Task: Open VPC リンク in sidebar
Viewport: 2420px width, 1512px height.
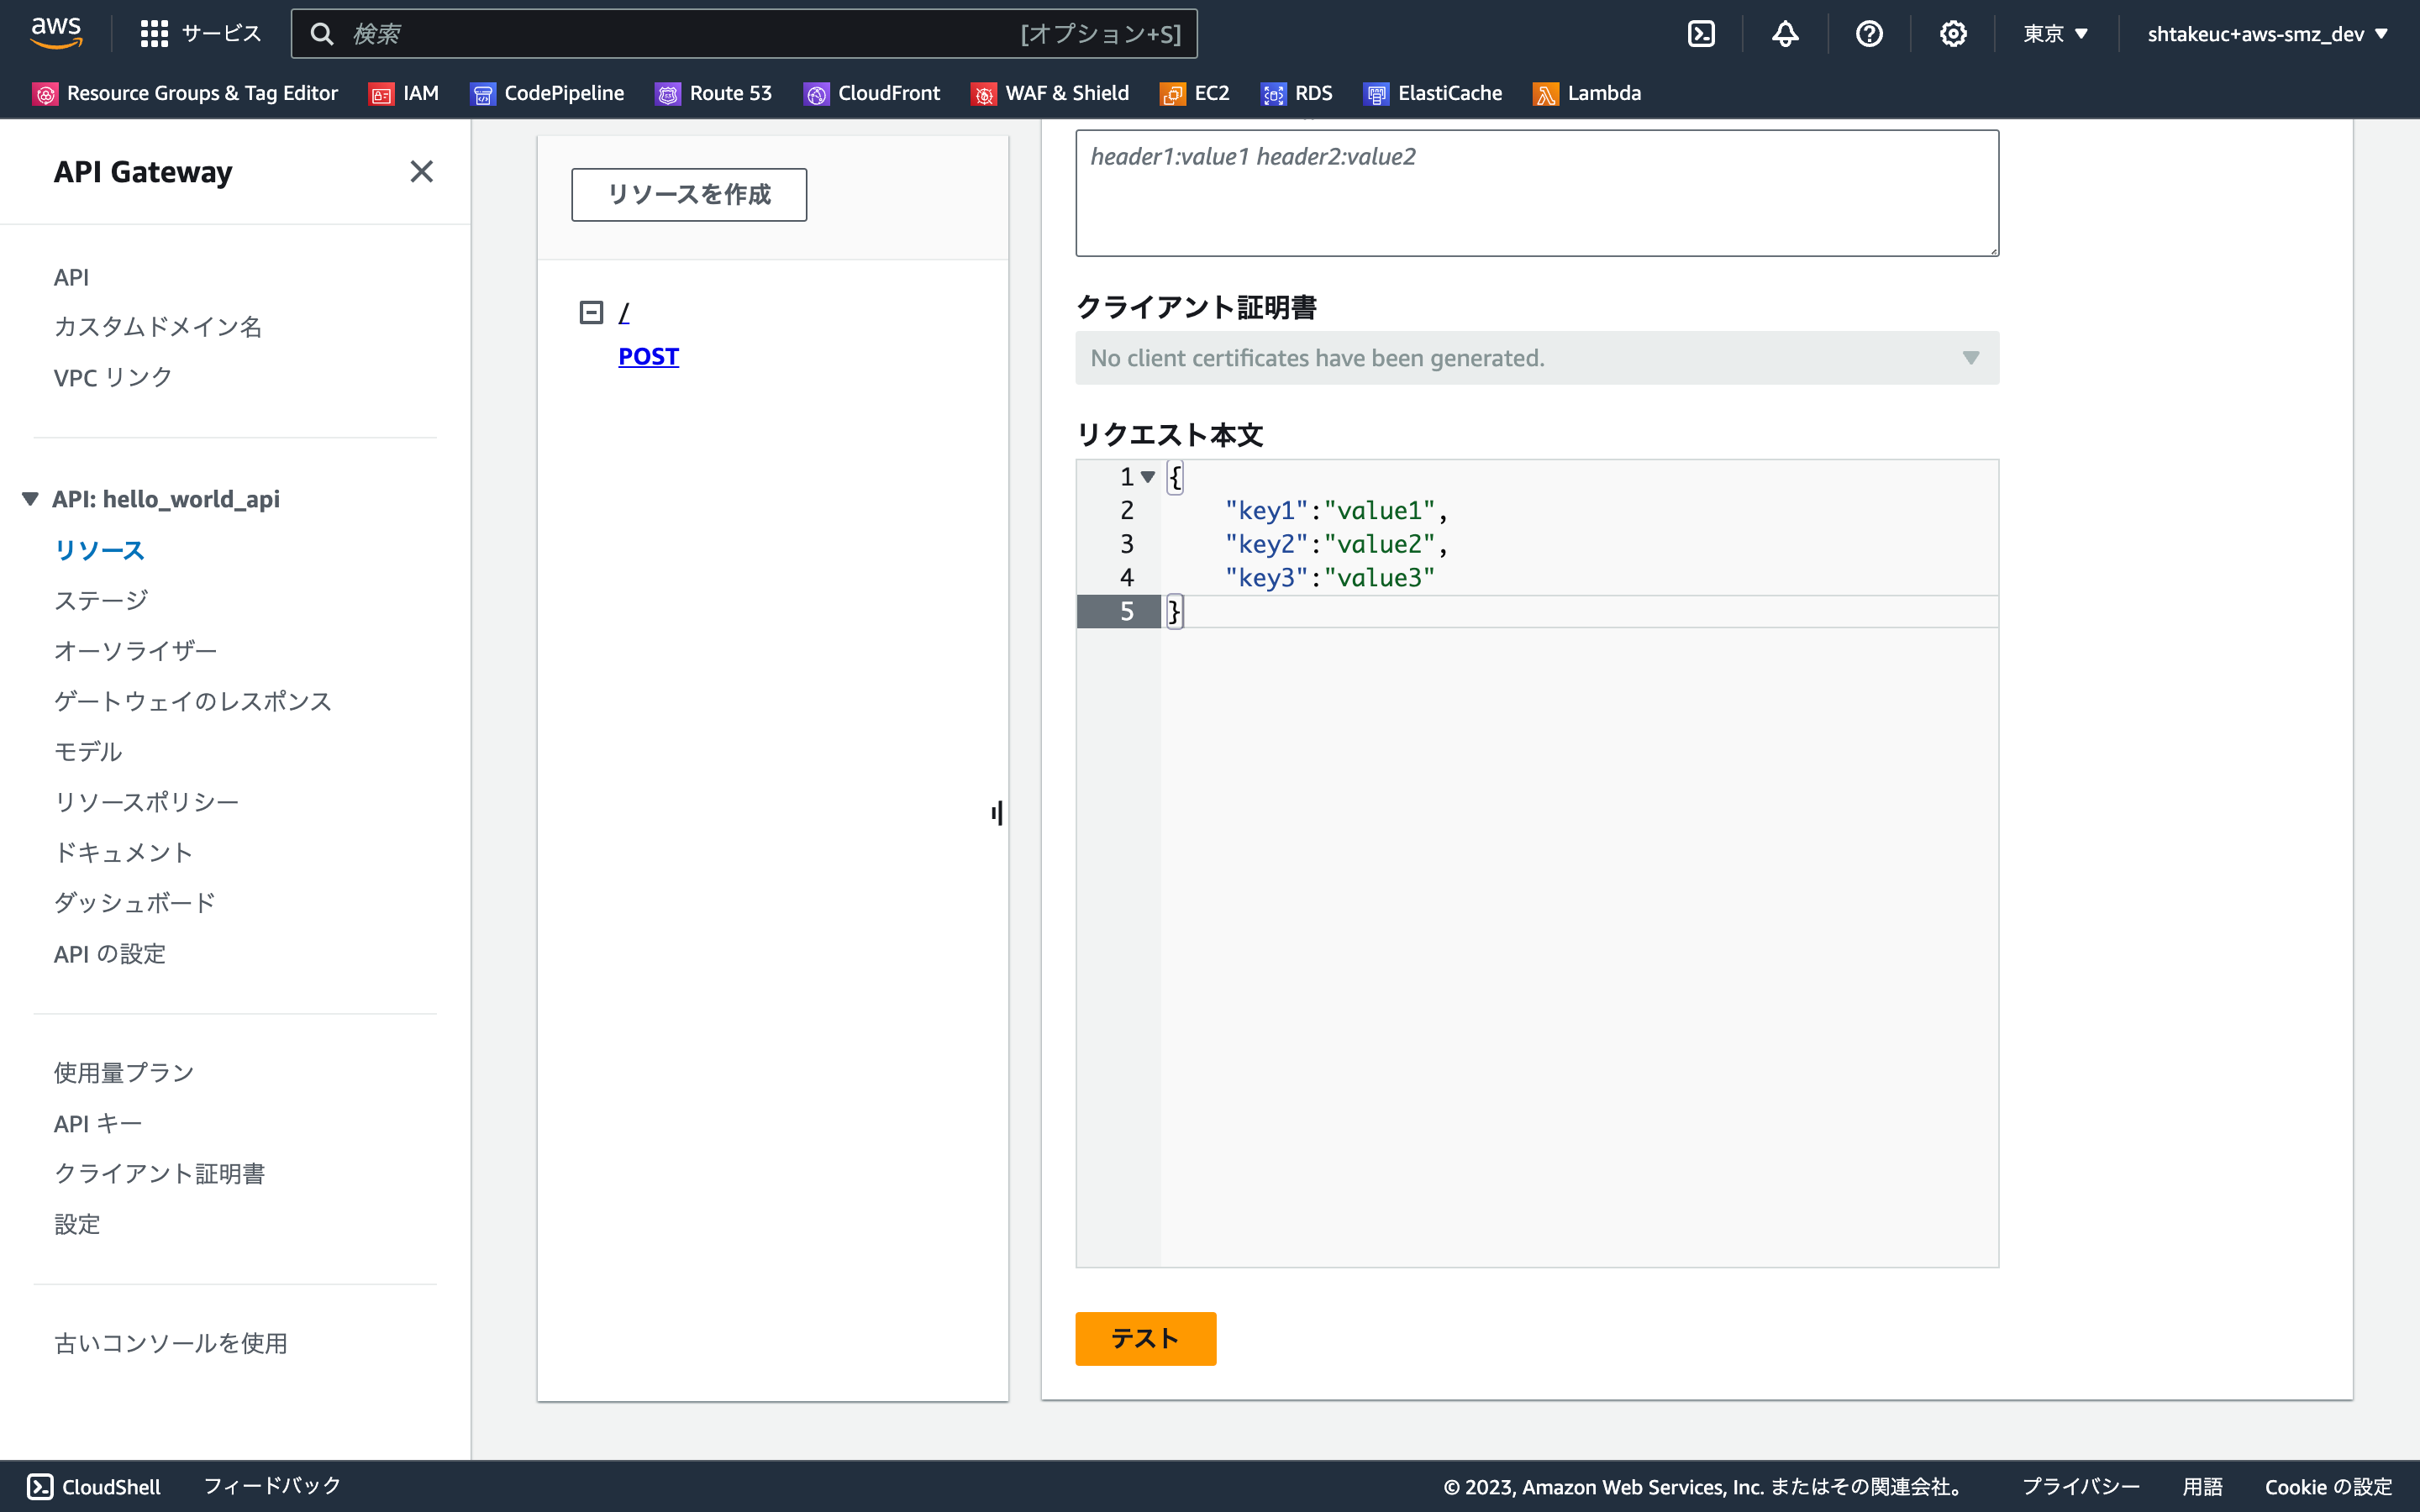Action: click(113, 377)
